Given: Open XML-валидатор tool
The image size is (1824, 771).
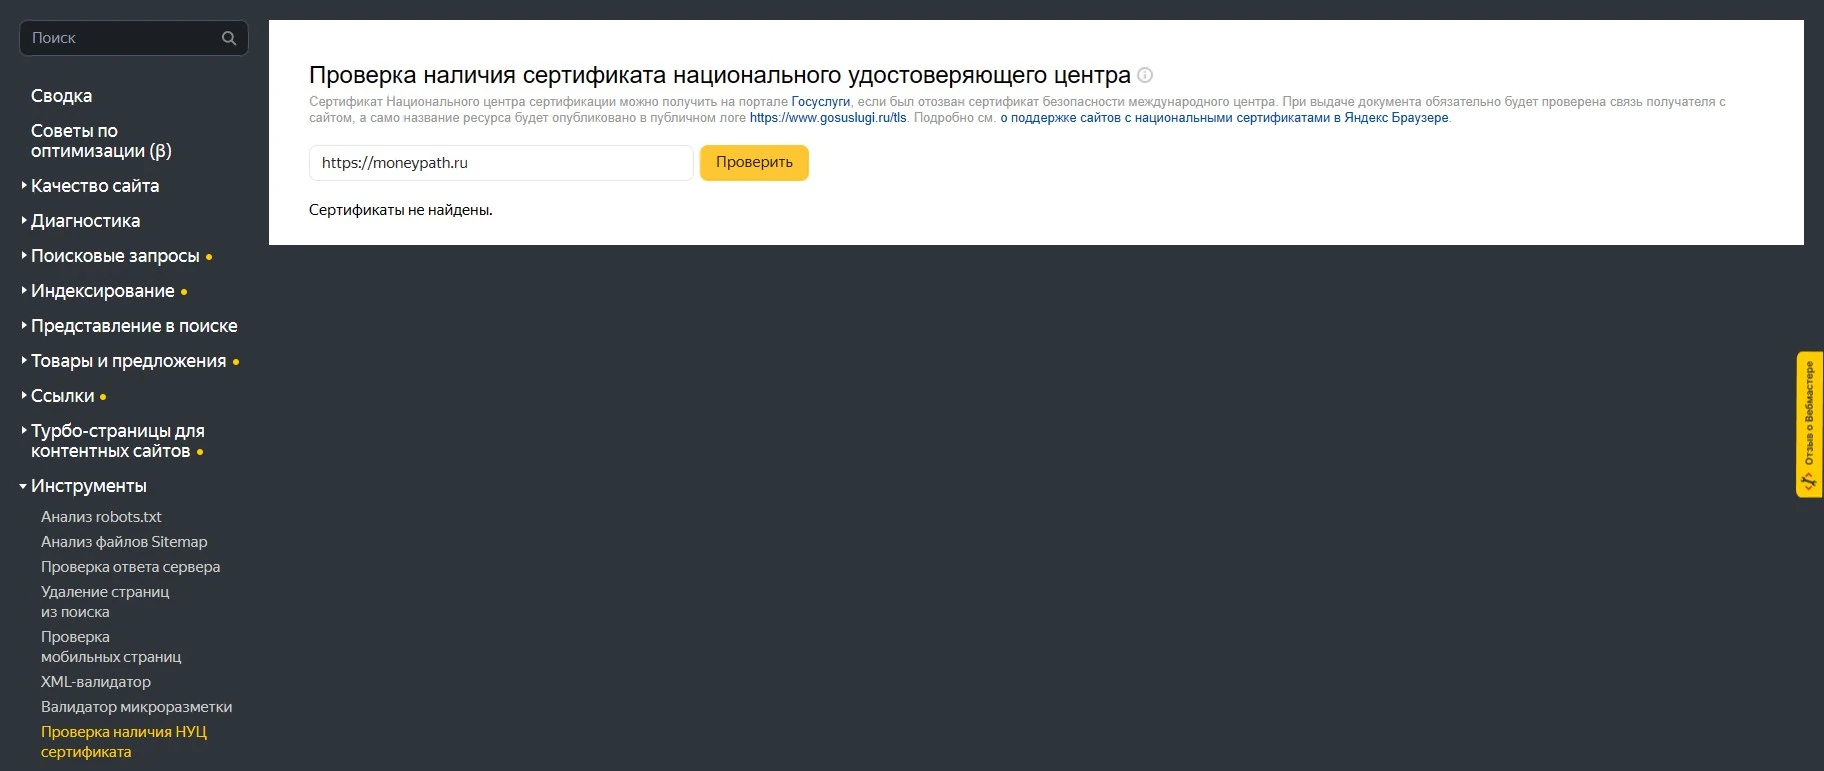Looking at the screenshot, I should pyautogui.click(x=96, y=682).
